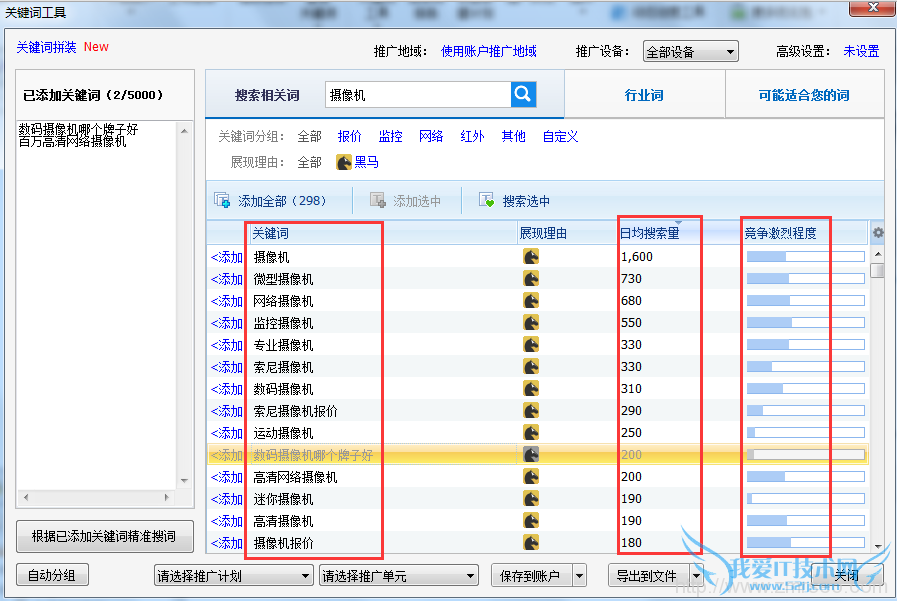The height and width of the screenshot is (601, 897).
Task: Click horse icon in 微型摄像机 row
Action: tap(531, 279)
